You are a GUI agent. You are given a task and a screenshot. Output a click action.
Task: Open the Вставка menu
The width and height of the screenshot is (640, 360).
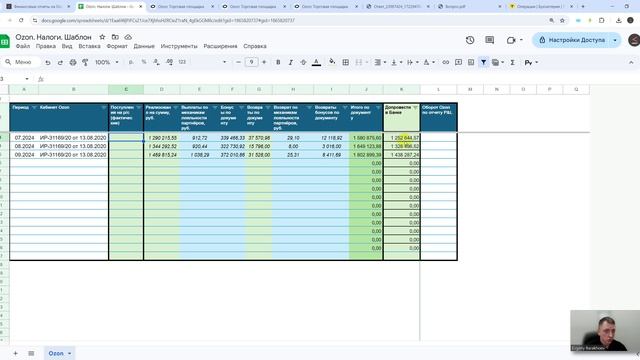coord(89,46)
